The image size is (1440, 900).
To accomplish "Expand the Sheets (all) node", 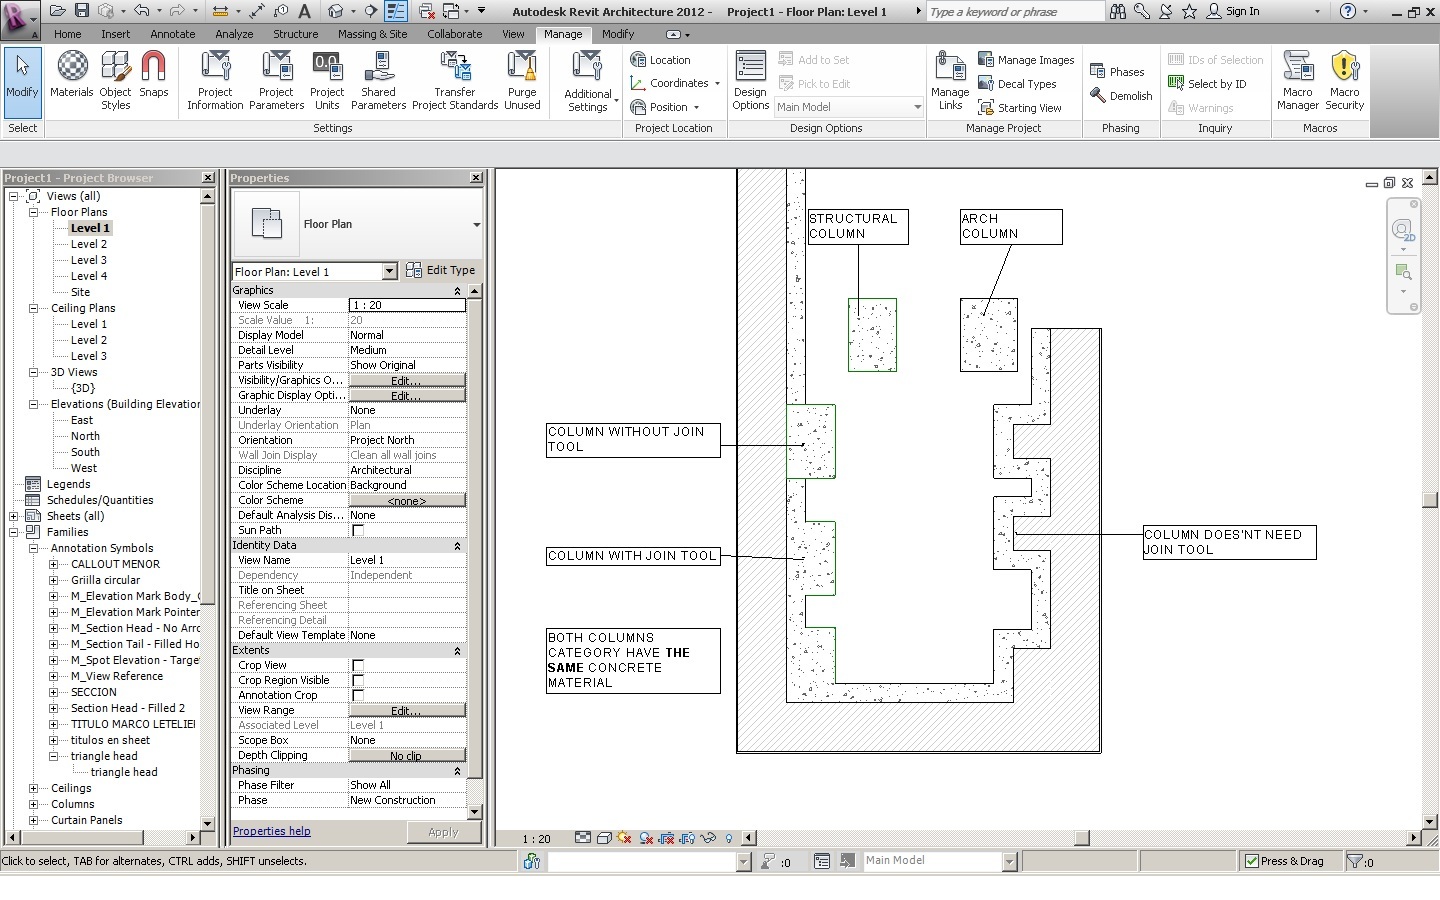I will [x=14, y=516].
